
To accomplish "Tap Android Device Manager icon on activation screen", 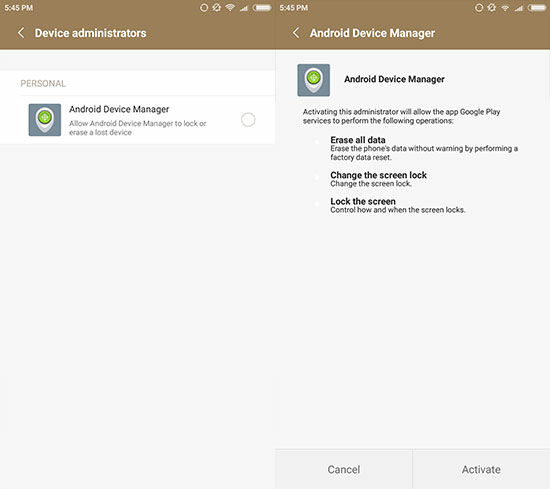I will click(314, 80).
